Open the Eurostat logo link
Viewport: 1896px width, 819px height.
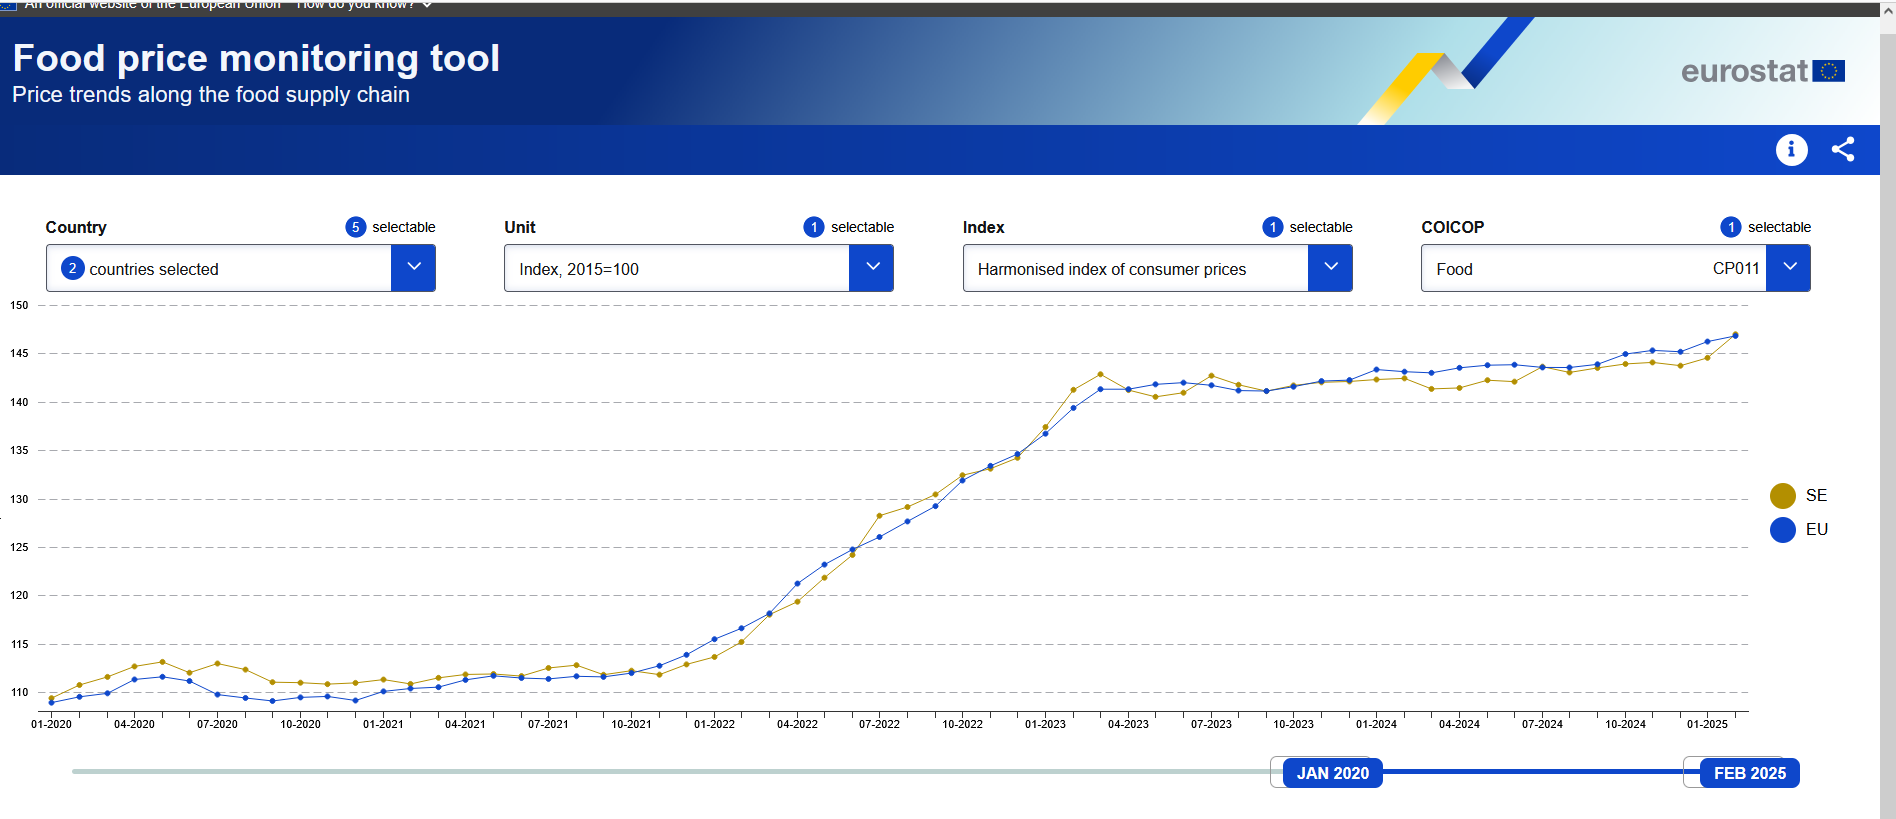point(1762,71)
